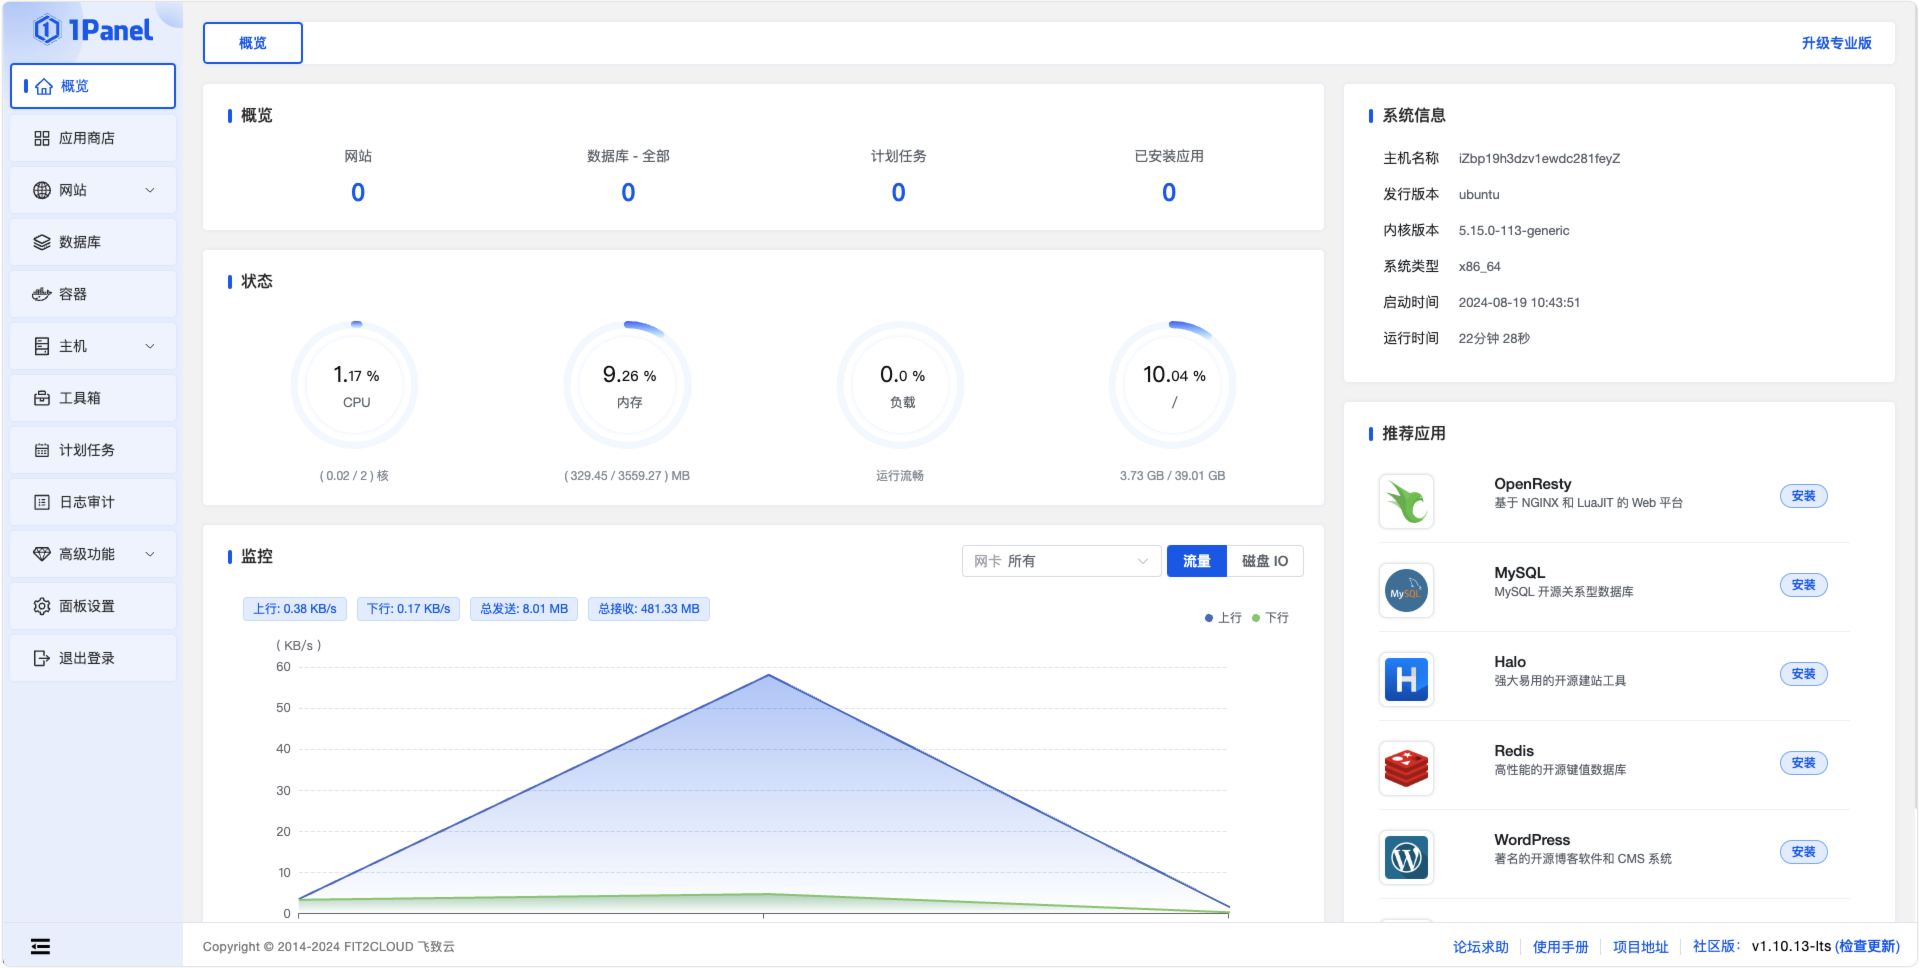Install OpenResty with its 安装 button
This screenshot has height=968, width=1919.
coord(1803,496)
